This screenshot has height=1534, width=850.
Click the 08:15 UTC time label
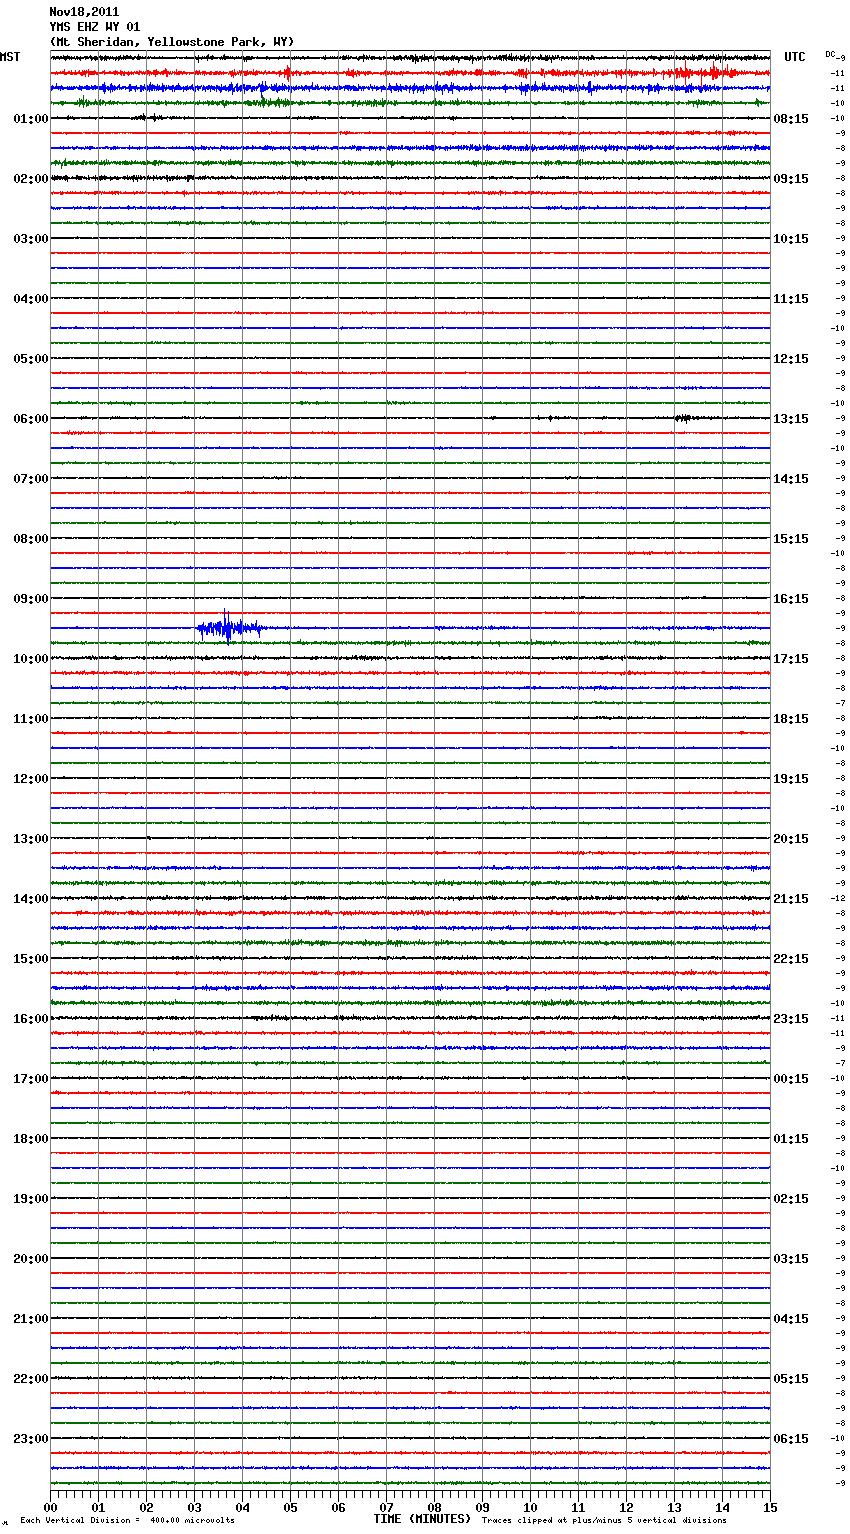click(791, 119)
